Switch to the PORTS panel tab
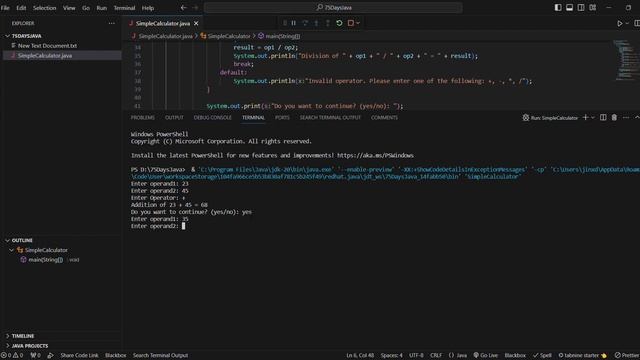The width and height of the screenshot is (640, 360). 282,118
